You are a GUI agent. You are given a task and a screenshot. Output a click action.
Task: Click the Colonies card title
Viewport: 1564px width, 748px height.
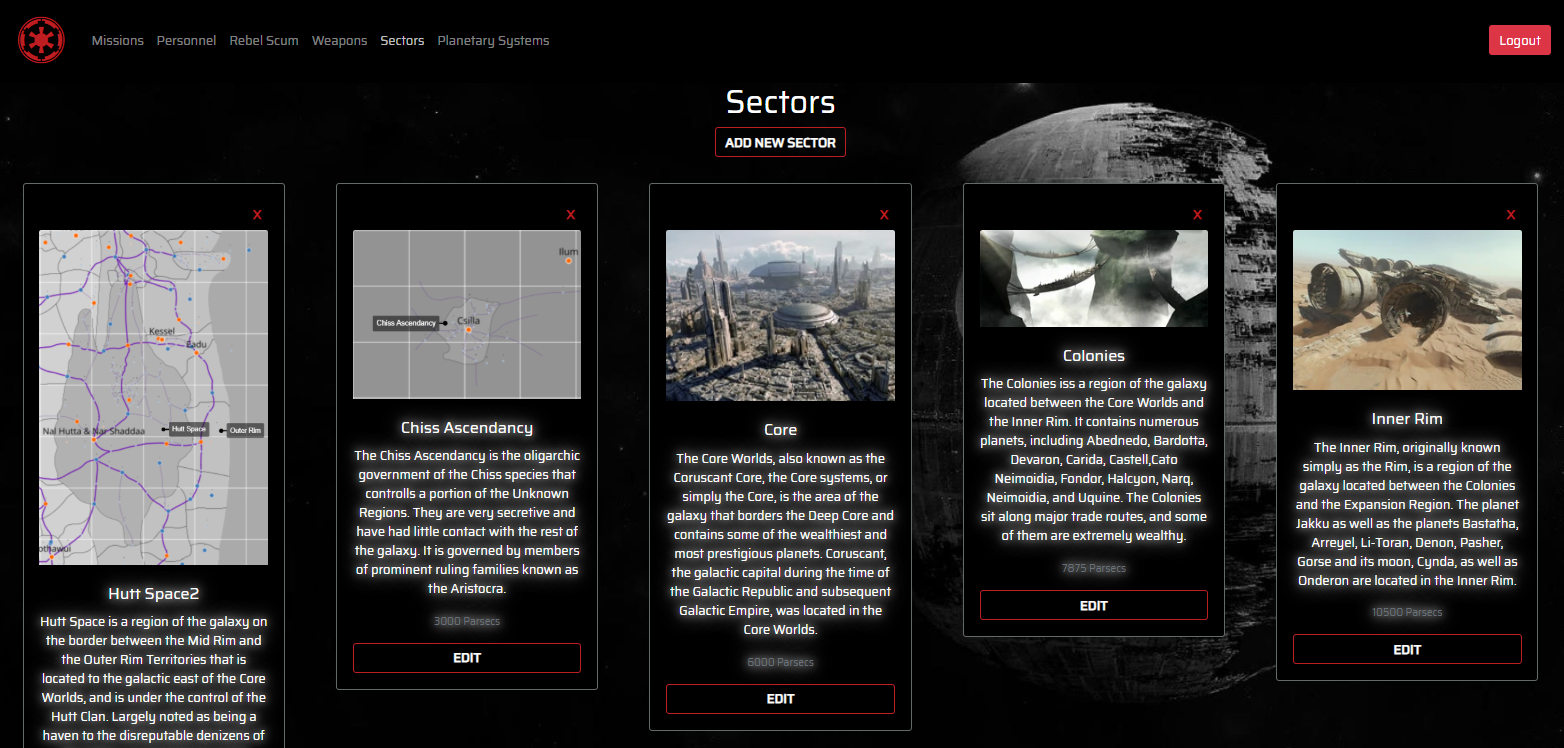(x=1094, y=355)
